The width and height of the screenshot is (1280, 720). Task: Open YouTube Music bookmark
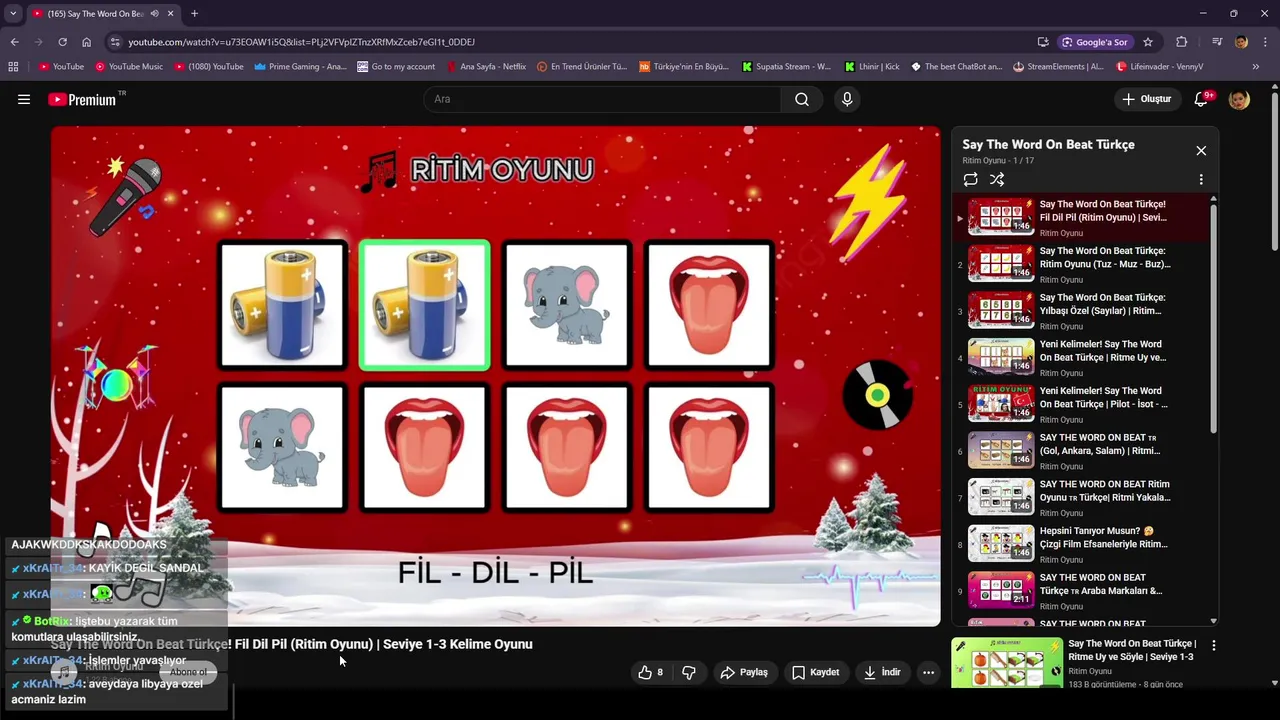click(x=129, y=67)
